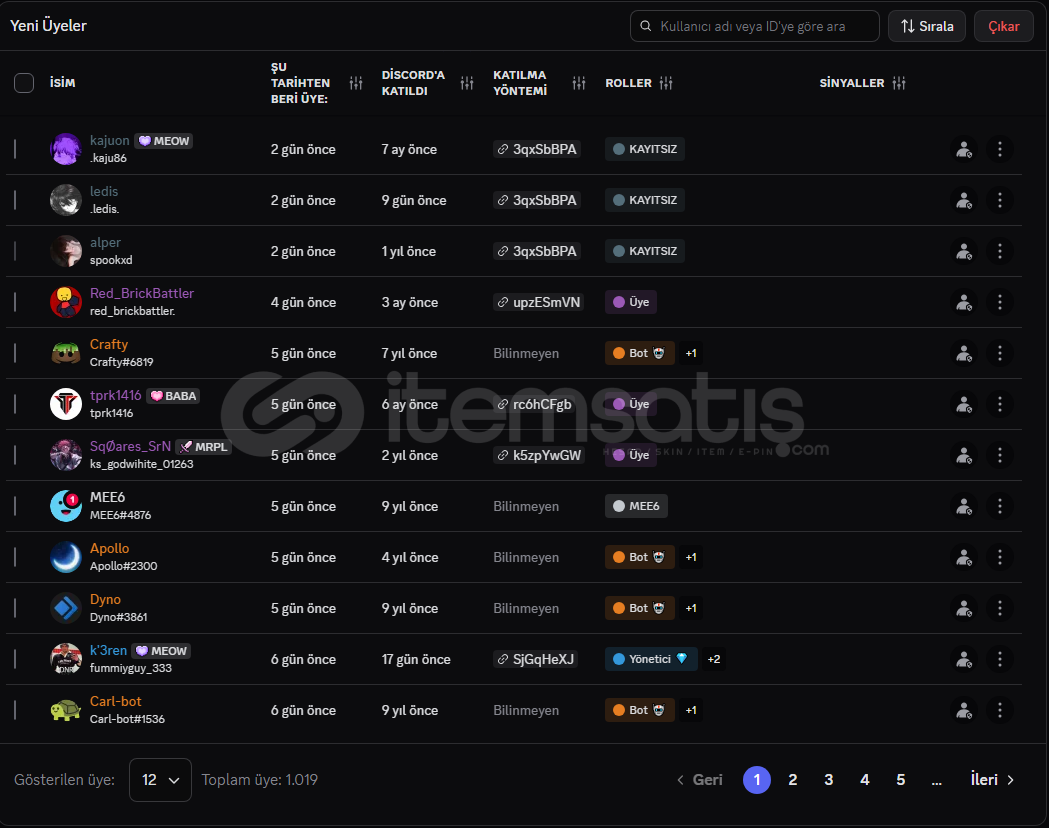Click the user name or ID search field

755,26
